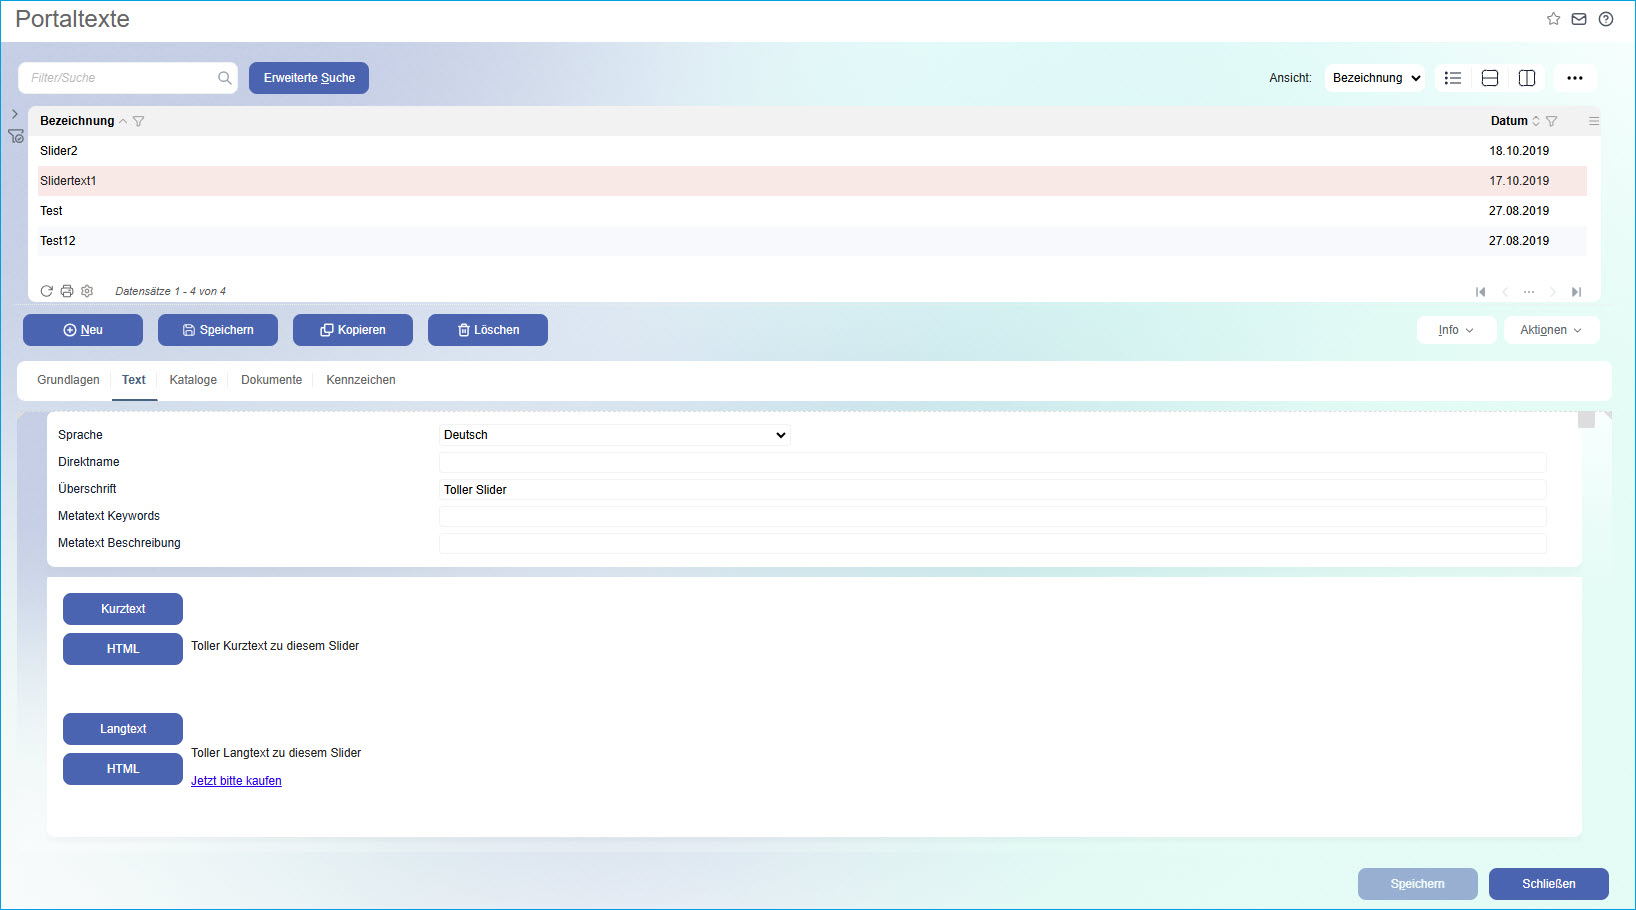1636x910 pixels.
Task: Go to the next page of records
Action: (1553, 292)
